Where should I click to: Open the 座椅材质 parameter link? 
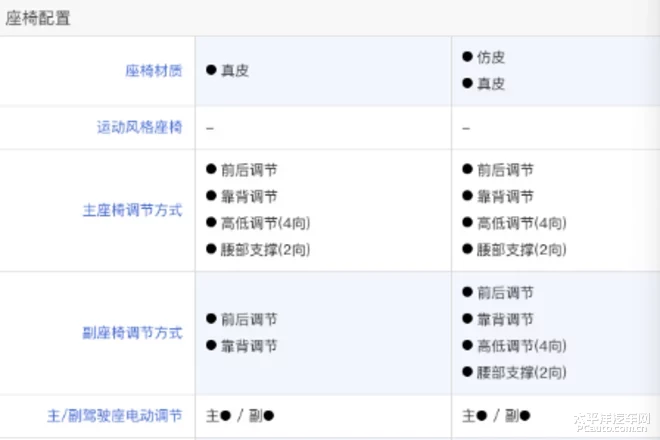point(154,71)
